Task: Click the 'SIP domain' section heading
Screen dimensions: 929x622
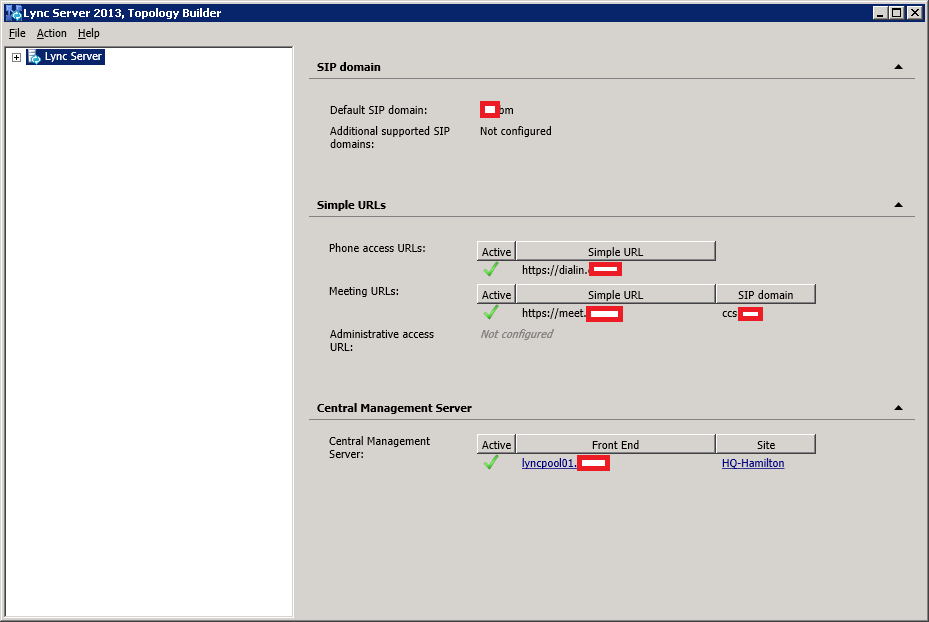Action: pos(348,67)
